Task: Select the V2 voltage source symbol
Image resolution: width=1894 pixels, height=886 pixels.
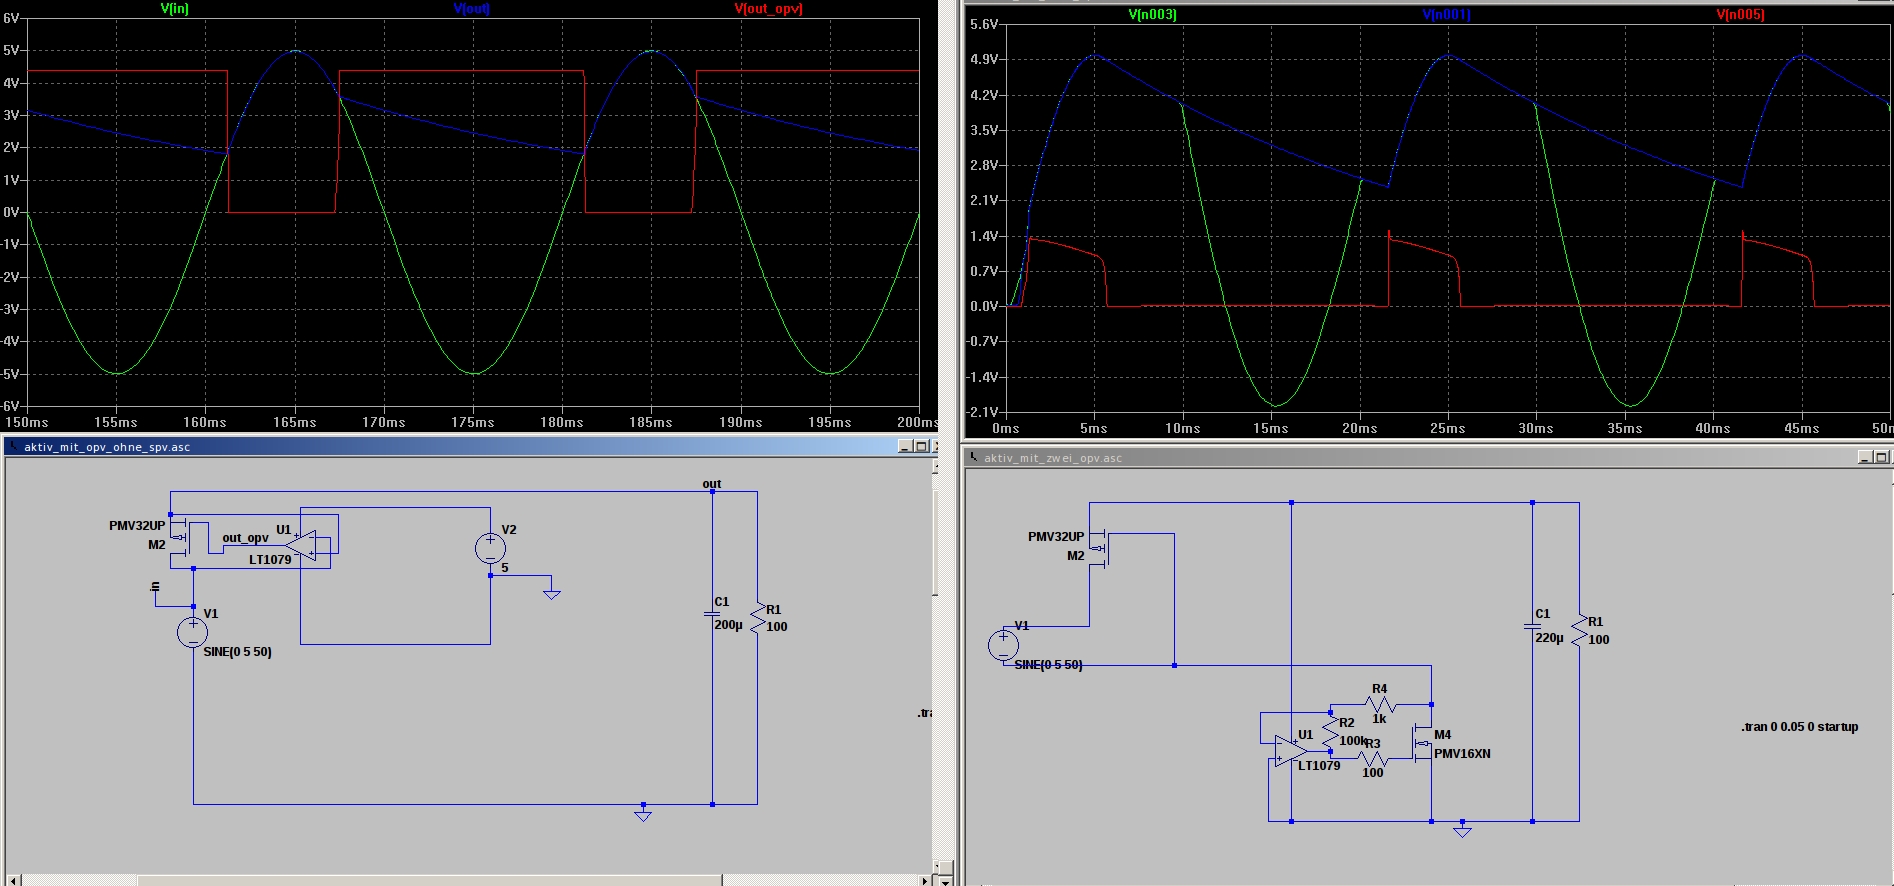Action: coord(490,548)
